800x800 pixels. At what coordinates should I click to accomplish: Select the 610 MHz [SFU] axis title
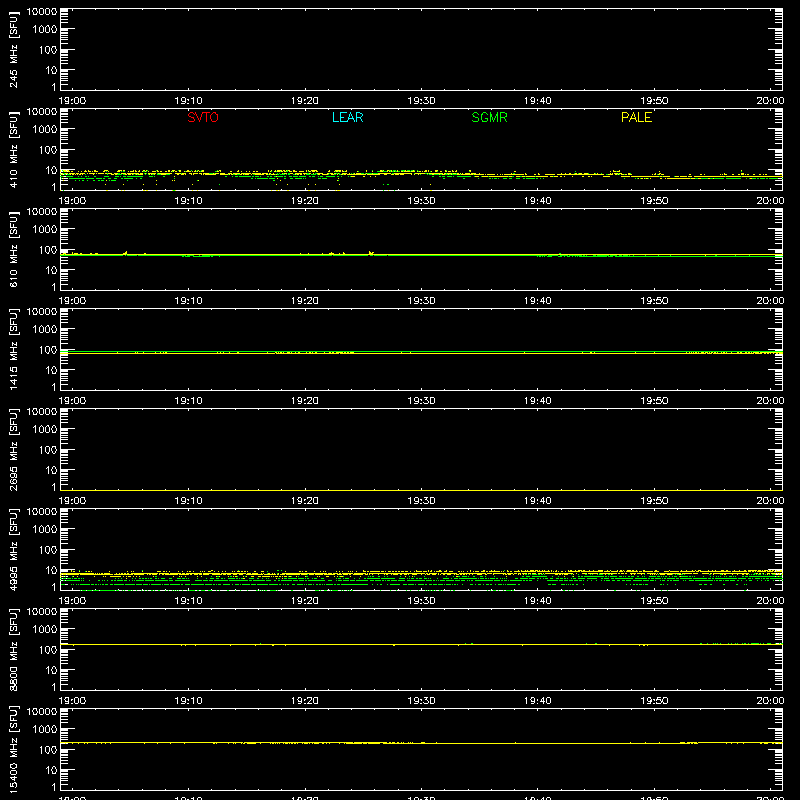click(13, 249)
